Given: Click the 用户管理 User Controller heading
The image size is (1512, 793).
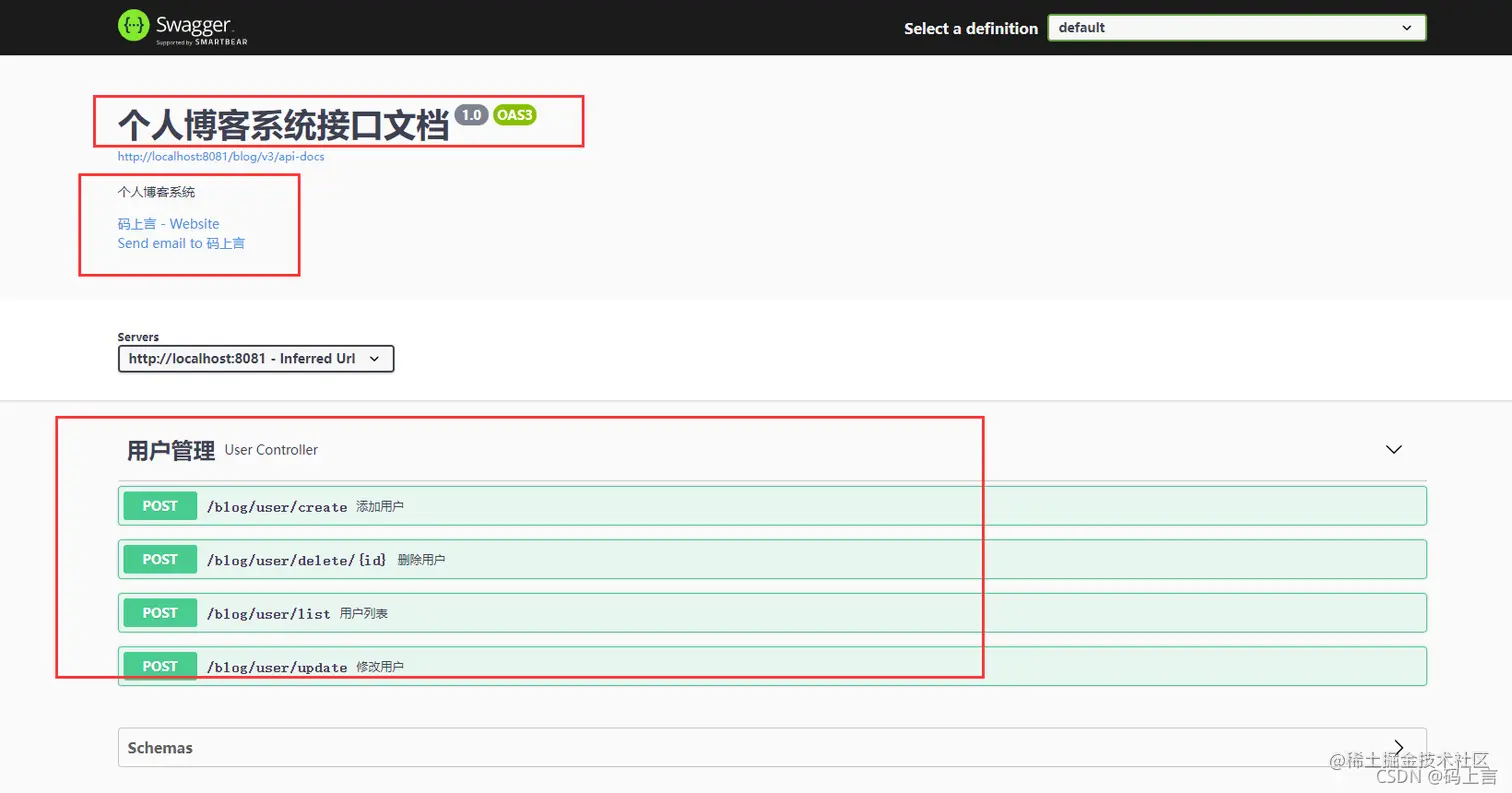Looking at the screenshot, I should click(222, 450).
